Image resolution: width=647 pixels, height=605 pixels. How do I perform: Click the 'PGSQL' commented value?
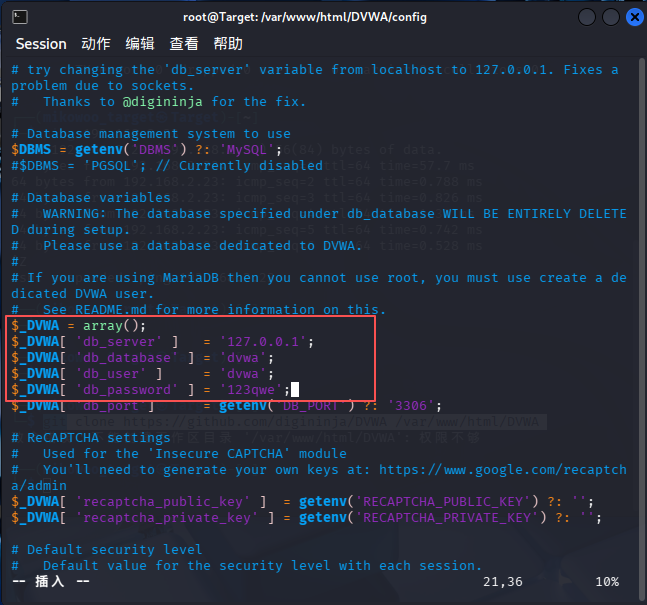pyautogui.click(x=111, y=165)
